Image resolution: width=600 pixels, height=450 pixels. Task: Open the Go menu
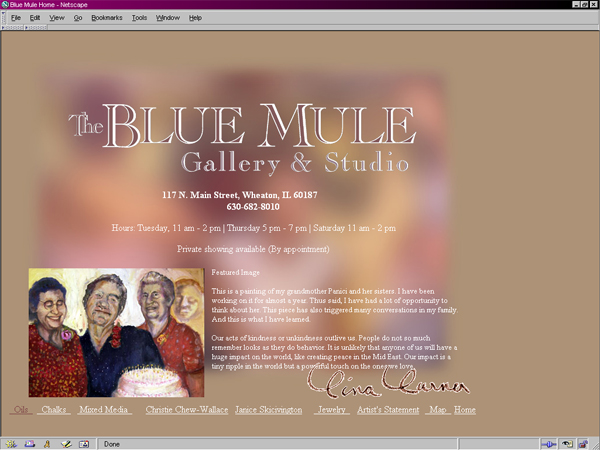pos(78,18)
